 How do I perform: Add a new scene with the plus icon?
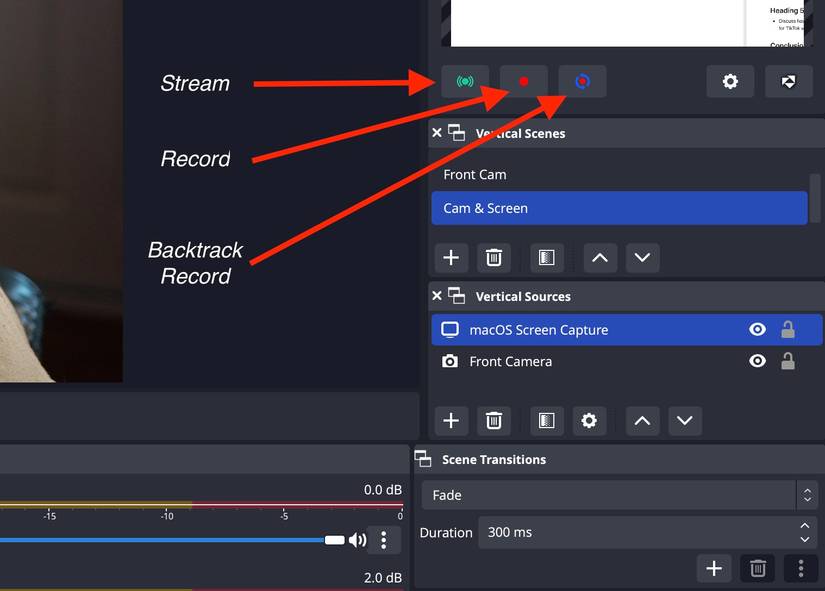(451, 257)
